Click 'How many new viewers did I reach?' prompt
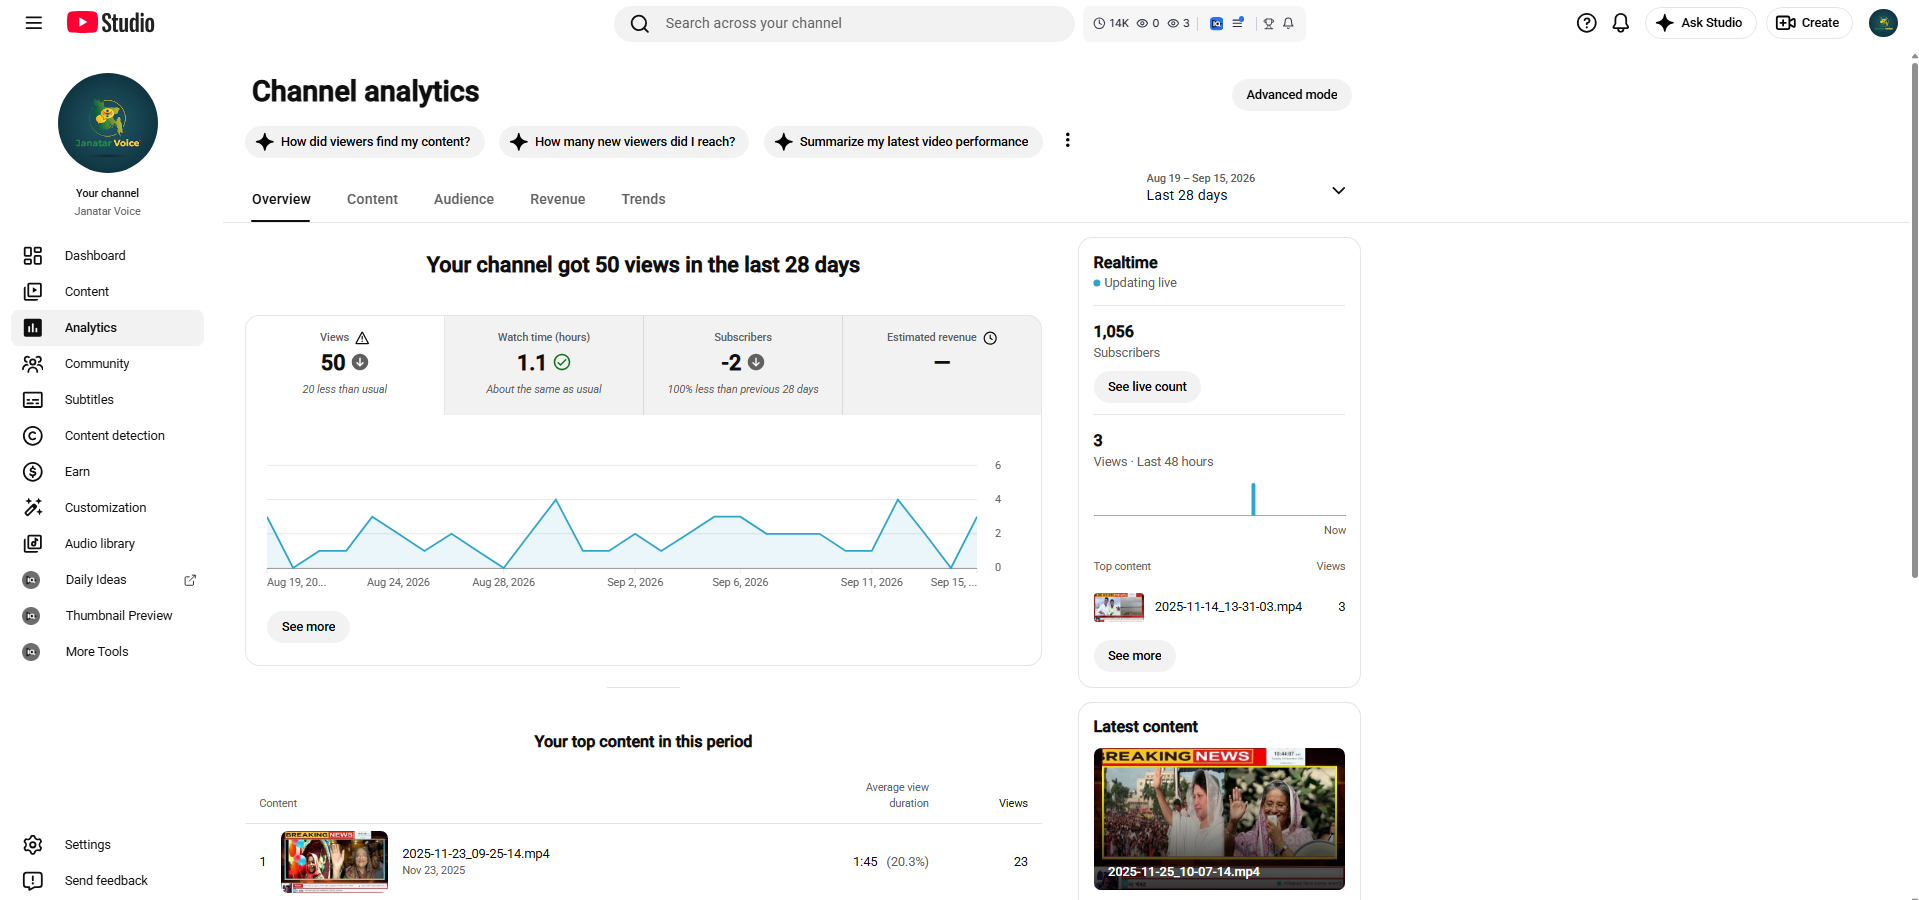 pyautogui.click(x=624, y=142)
